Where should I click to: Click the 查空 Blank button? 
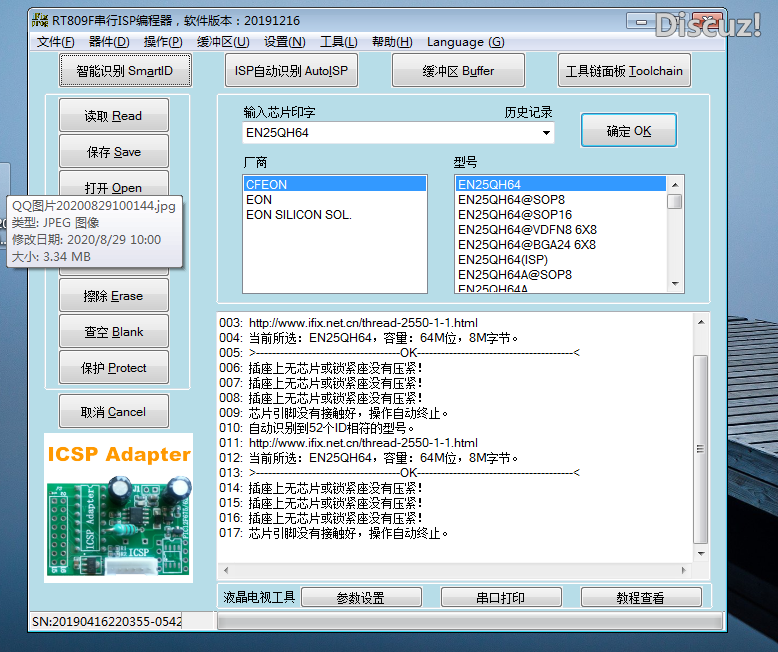tap(114, 331)
